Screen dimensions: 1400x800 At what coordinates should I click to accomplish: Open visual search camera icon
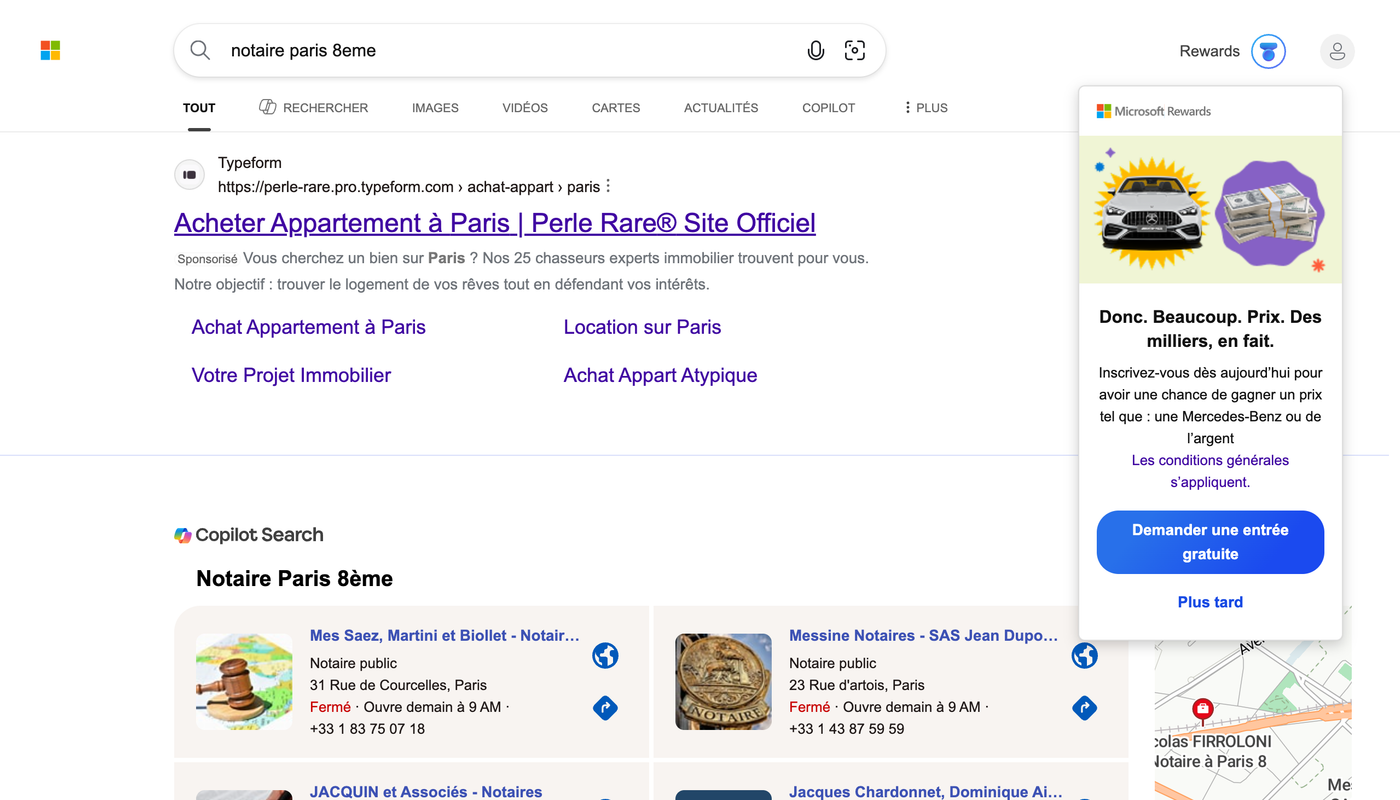click(x=855, y=50)
